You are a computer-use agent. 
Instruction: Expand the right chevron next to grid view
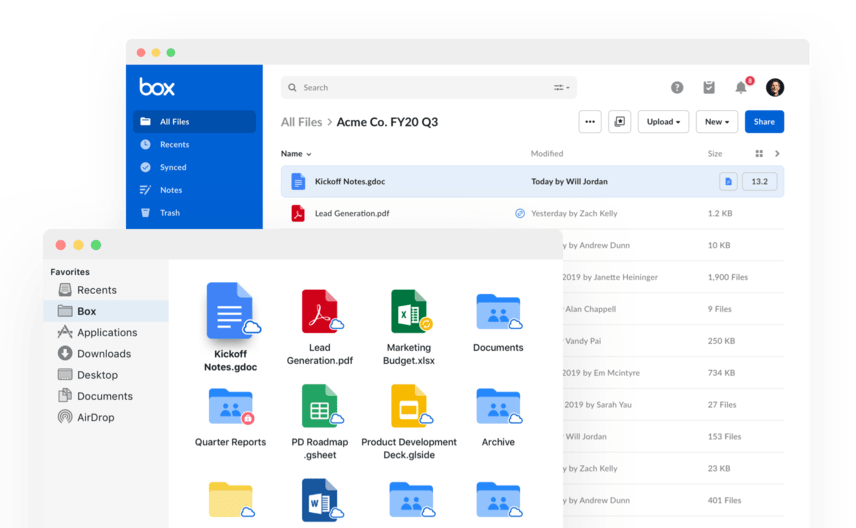777,154
